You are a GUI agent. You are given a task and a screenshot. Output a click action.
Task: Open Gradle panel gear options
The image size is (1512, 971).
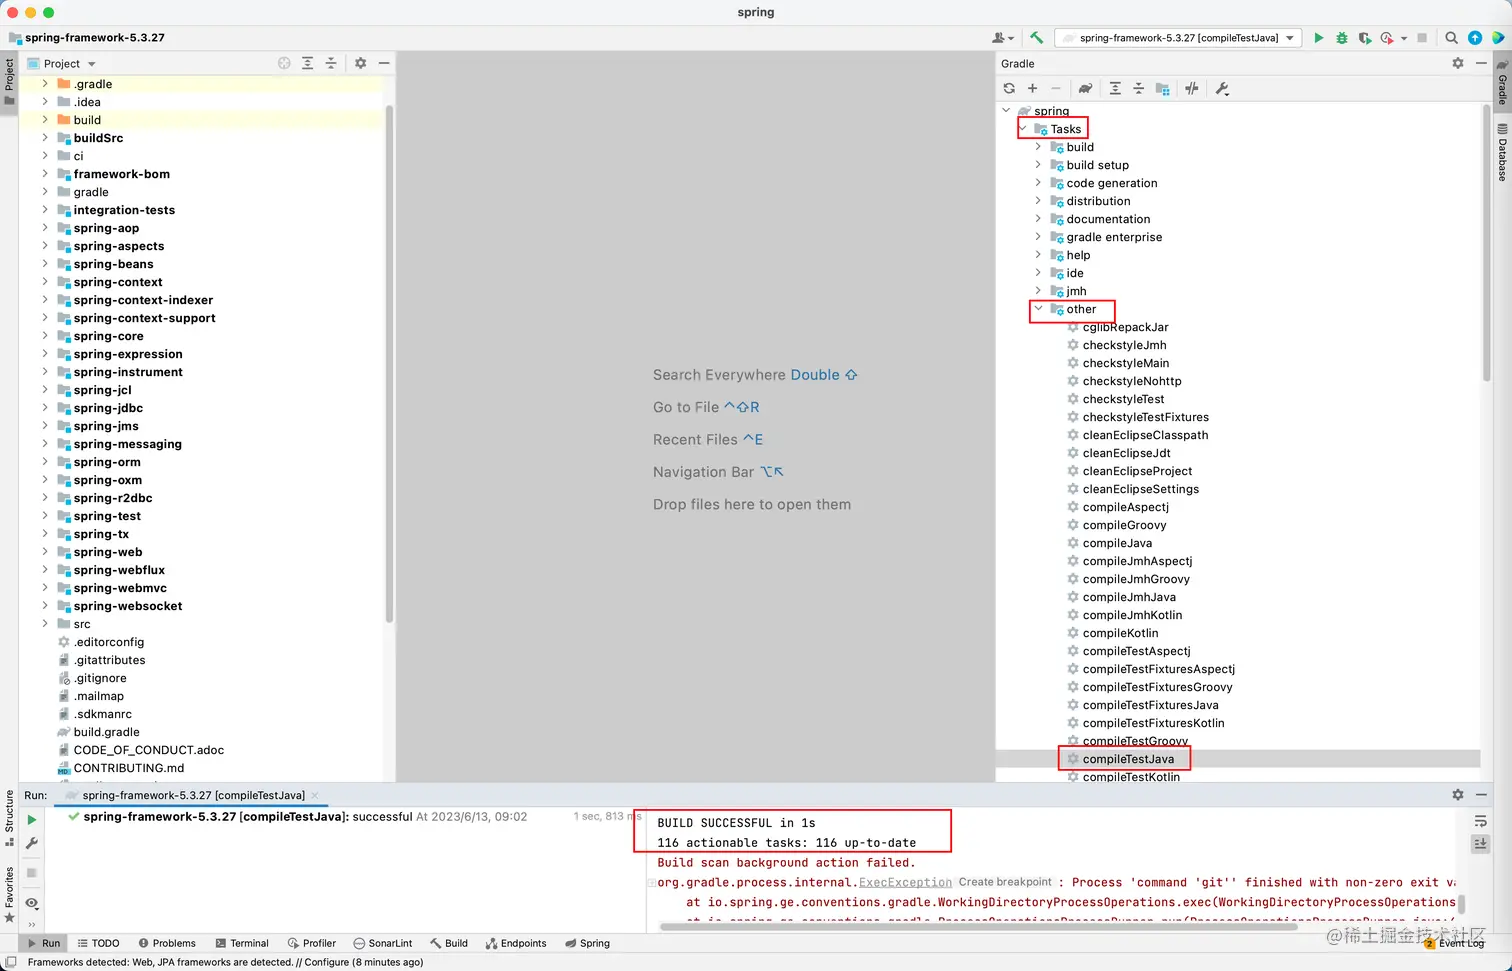[1458, 63]
